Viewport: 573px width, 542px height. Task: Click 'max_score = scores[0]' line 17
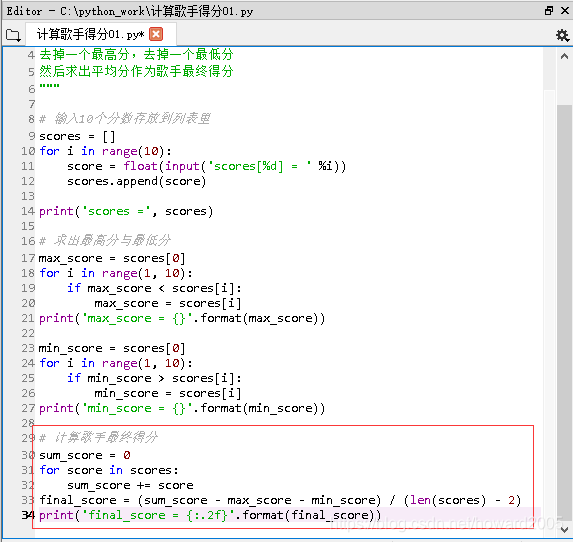pyautogui.click(x=112, y=258)
